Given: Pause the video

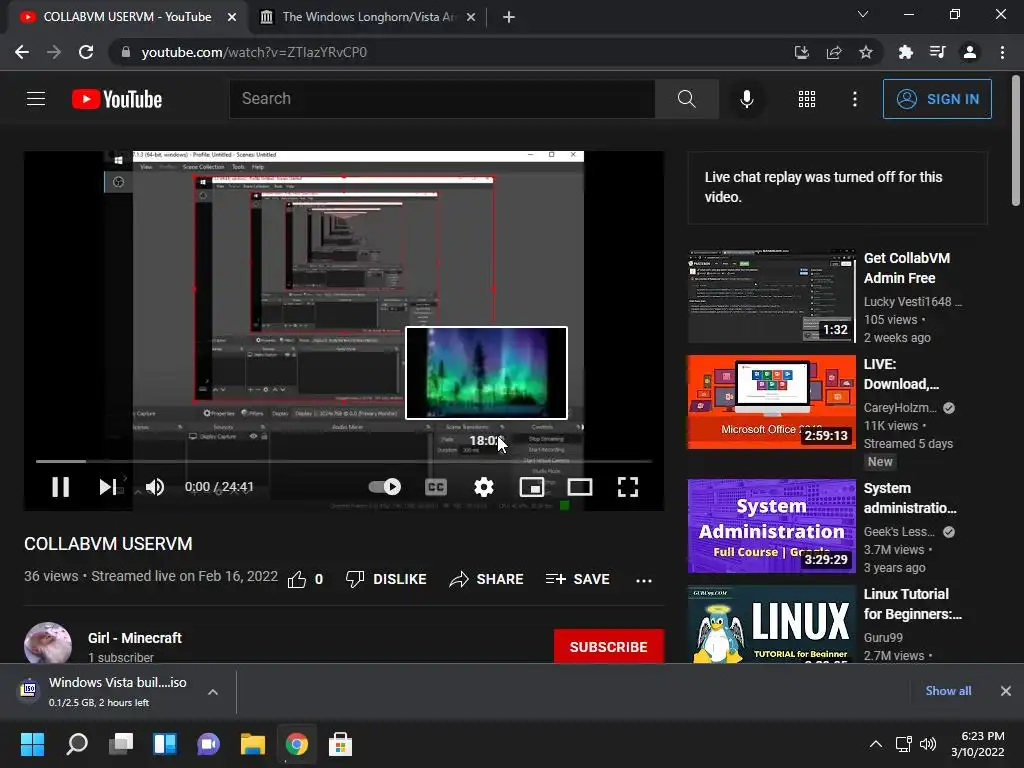Looking at the screenshot, I should click(60, 487).
